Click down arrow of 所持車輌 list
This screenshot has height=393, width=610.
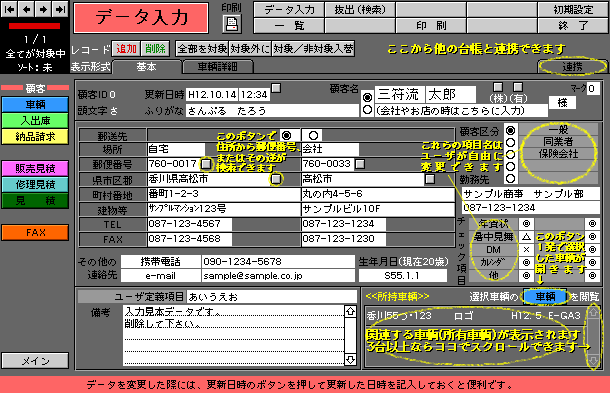[593, 361]
